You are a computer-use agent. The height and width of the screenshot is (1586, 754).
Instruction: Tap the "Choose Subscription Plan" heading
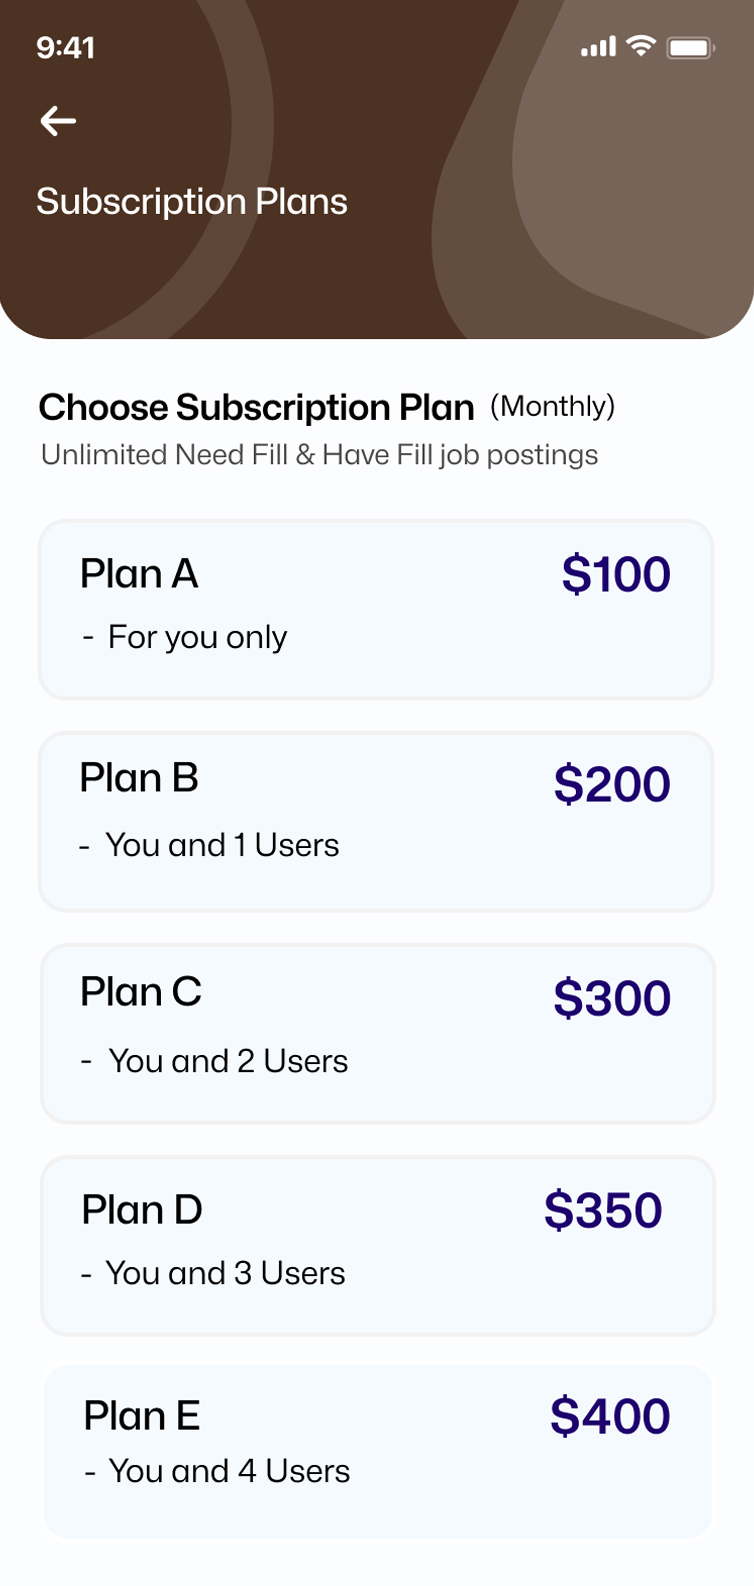tap(256, 408)
